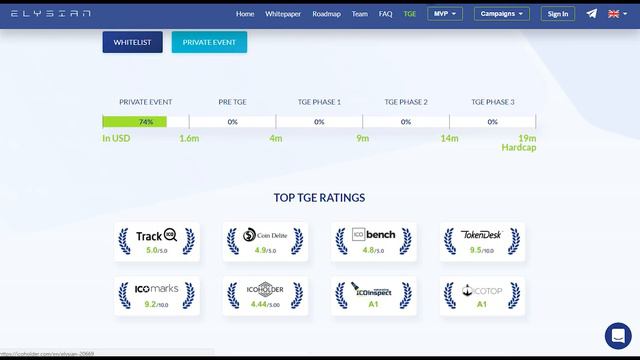640x360 pixels.
Task: Open the chat widget bubble
Action: coord(618,336)
